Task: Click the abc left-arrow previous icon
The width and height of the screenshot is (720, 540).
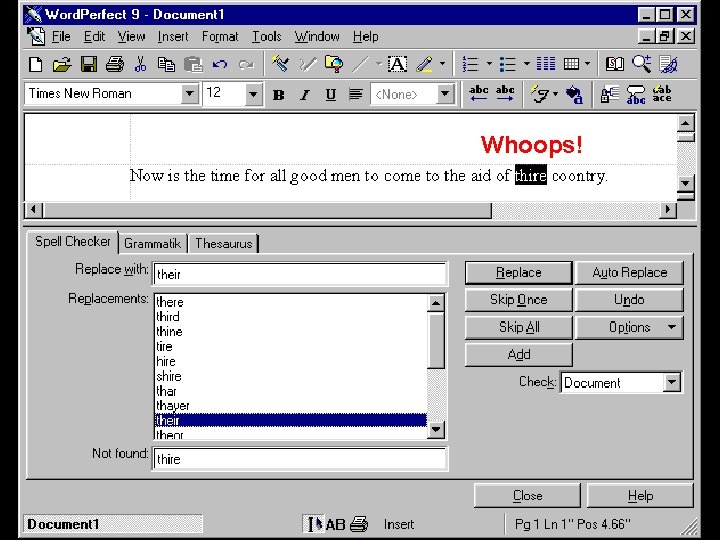Action: (x=478, y=94)
